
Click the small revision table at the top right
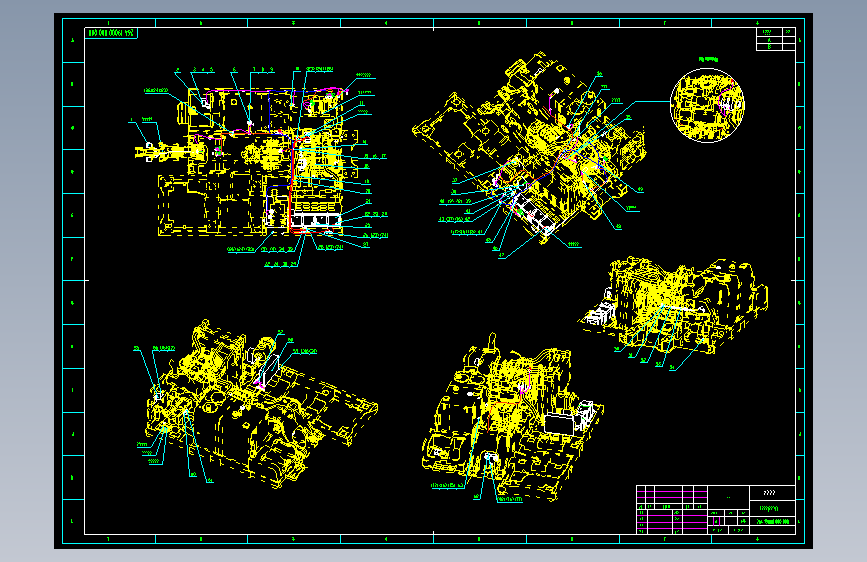(x=775, y=39)
